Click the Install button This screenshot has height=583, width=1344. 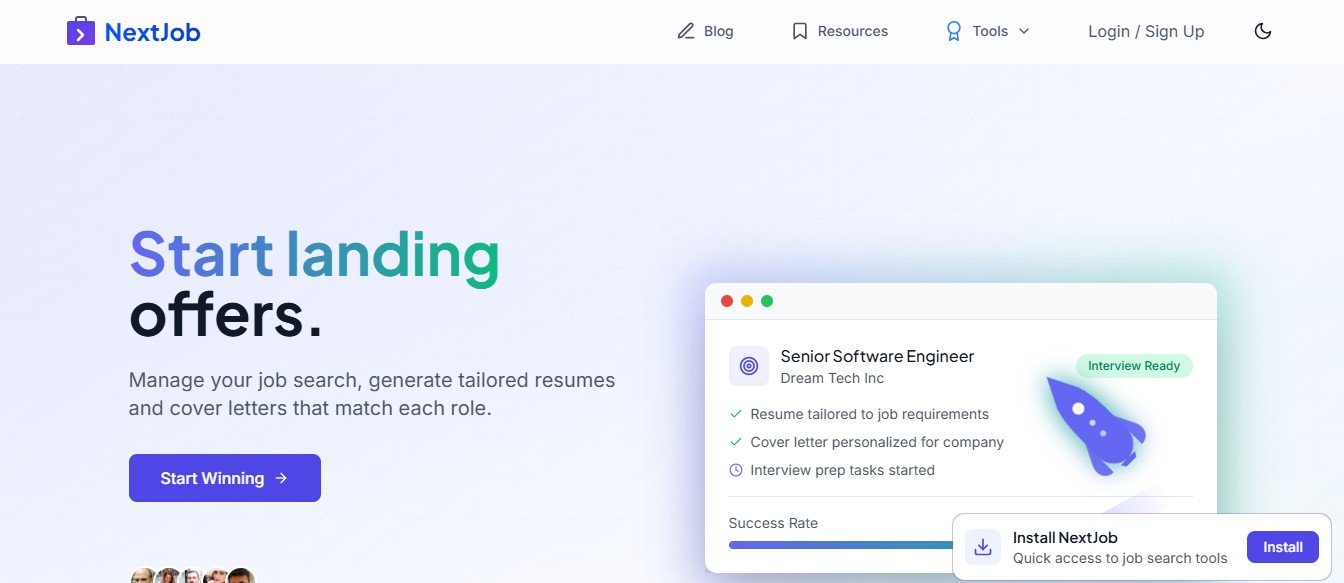[x=1282, y=547]
